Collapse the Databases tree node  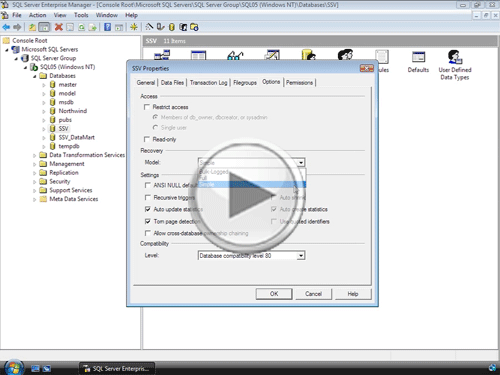point(35,76)
